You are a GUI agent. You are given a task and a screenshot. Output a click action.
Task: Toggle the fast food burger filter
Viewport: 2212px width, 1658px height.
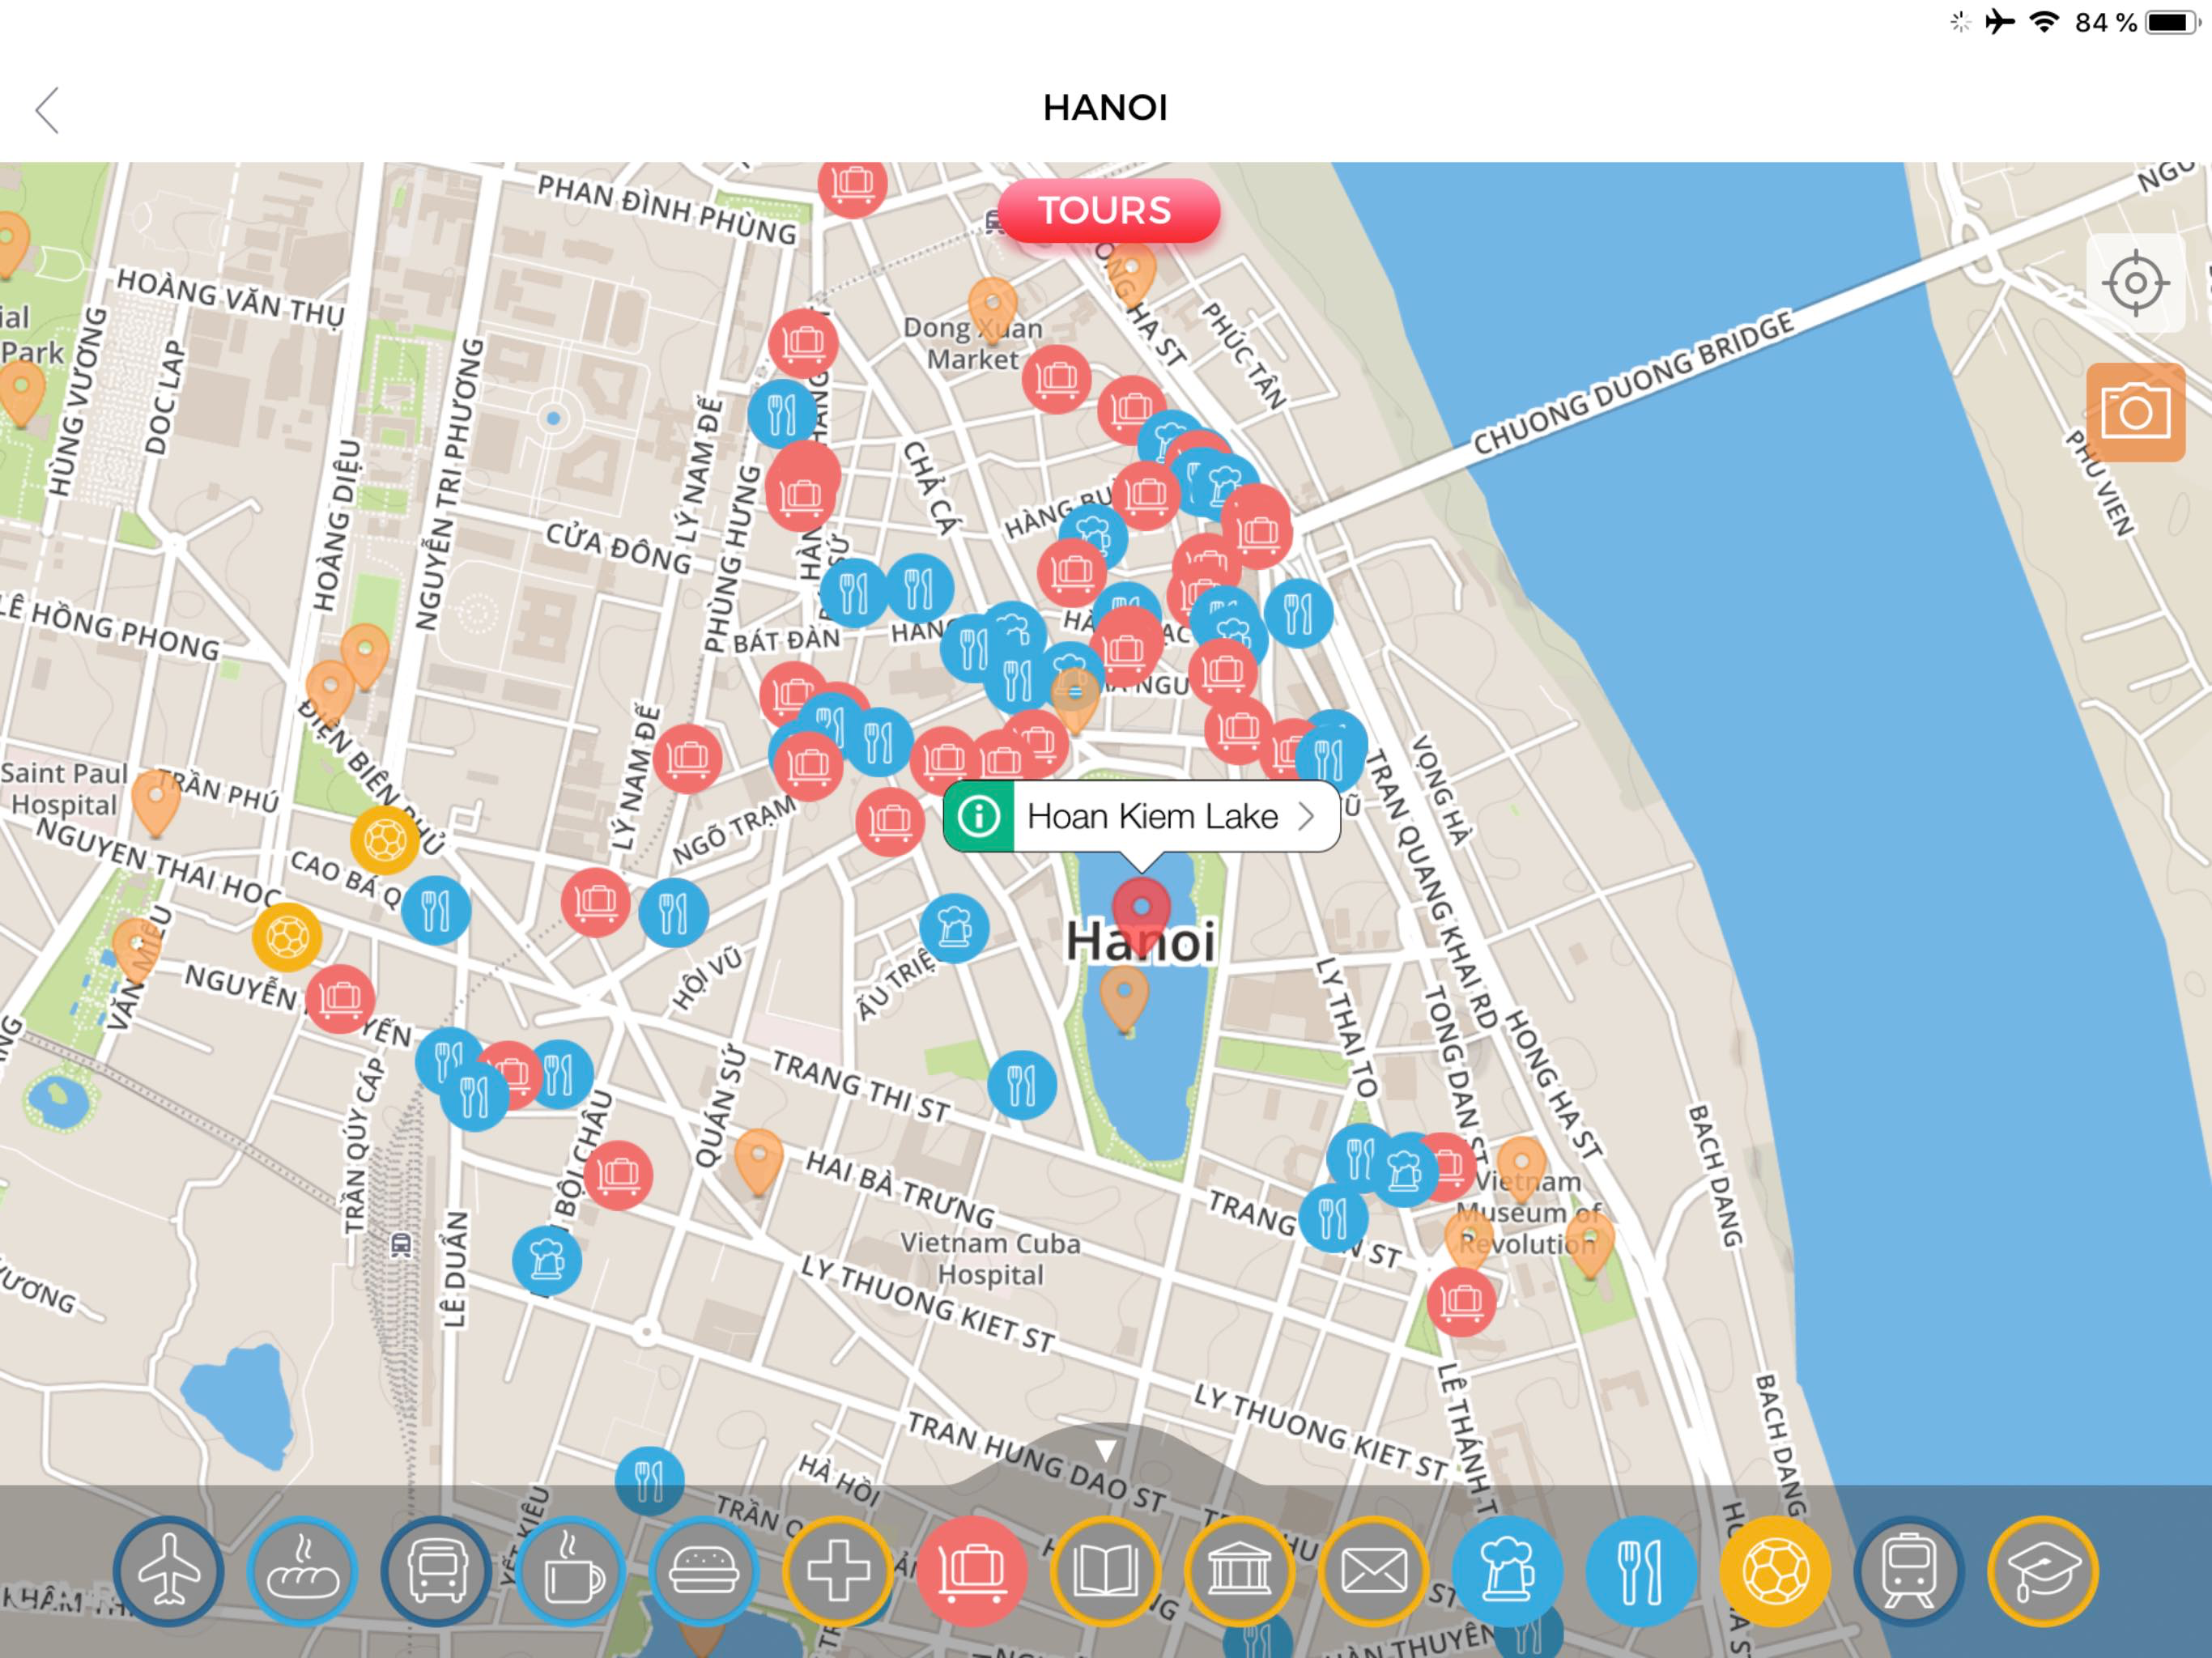coord(704,1571)
